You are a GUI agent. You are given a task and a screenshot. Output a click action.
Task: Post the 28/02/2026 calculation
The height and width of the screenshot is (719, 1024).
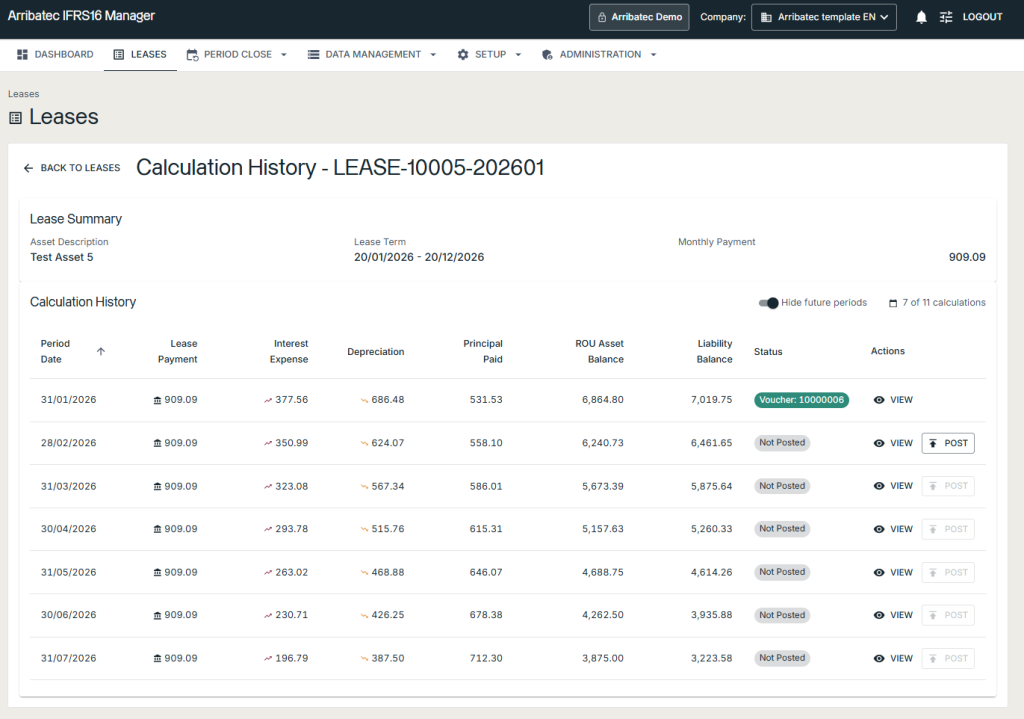948,443
